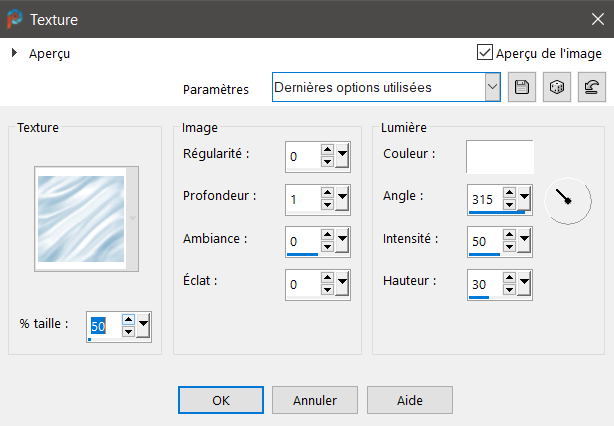Screen dimensions: 614x426
Task: Click the % taille input field
Action: [x=103, y=326]
